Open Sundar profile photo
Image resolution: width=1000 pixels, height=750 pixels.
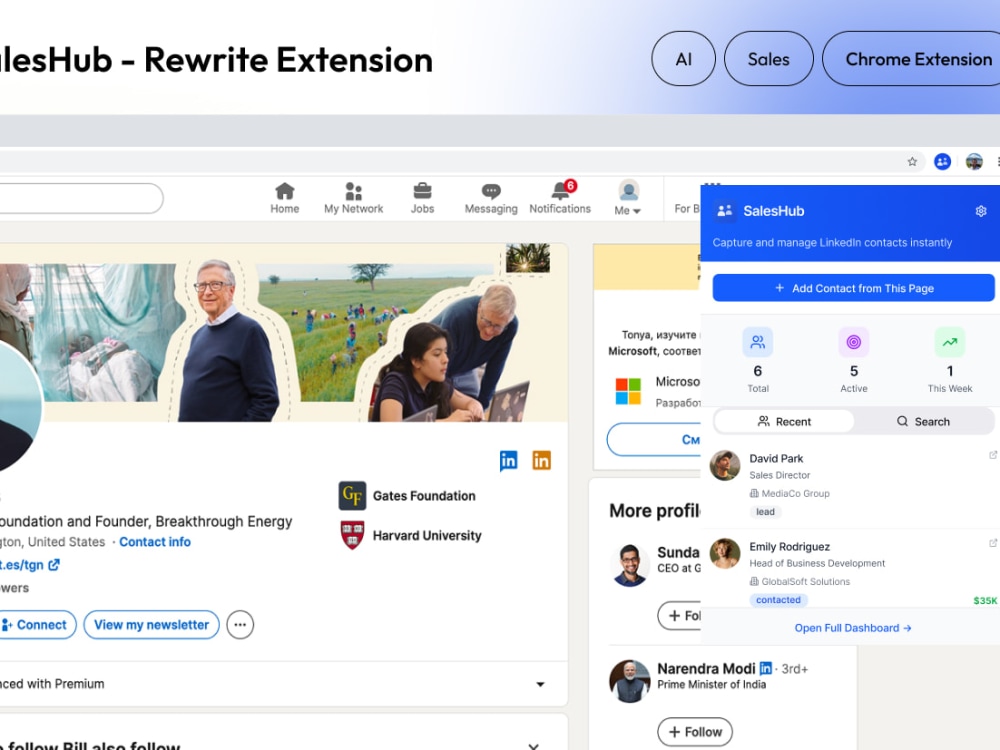629,565
